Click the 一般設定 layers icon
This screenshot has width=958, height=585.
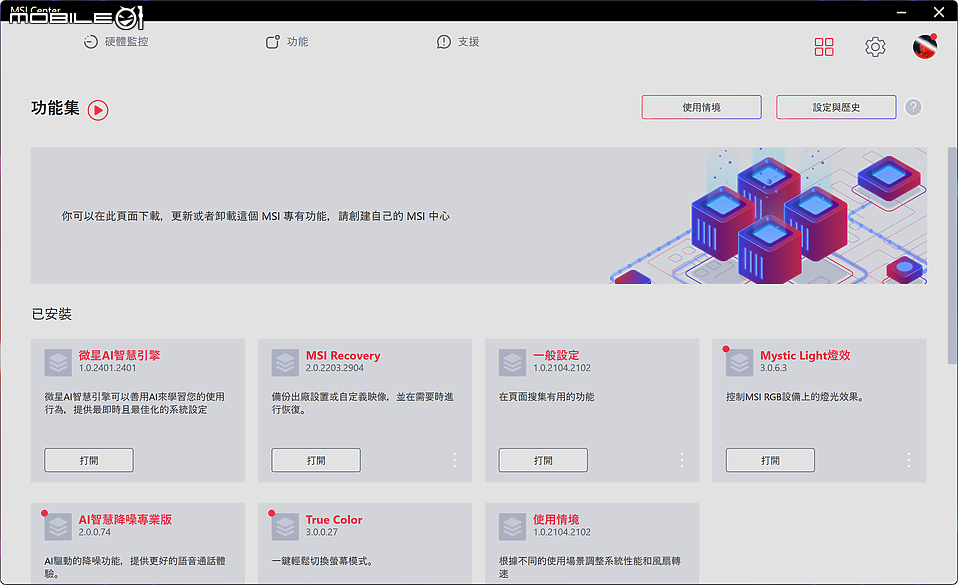click(x=513, y=362)
